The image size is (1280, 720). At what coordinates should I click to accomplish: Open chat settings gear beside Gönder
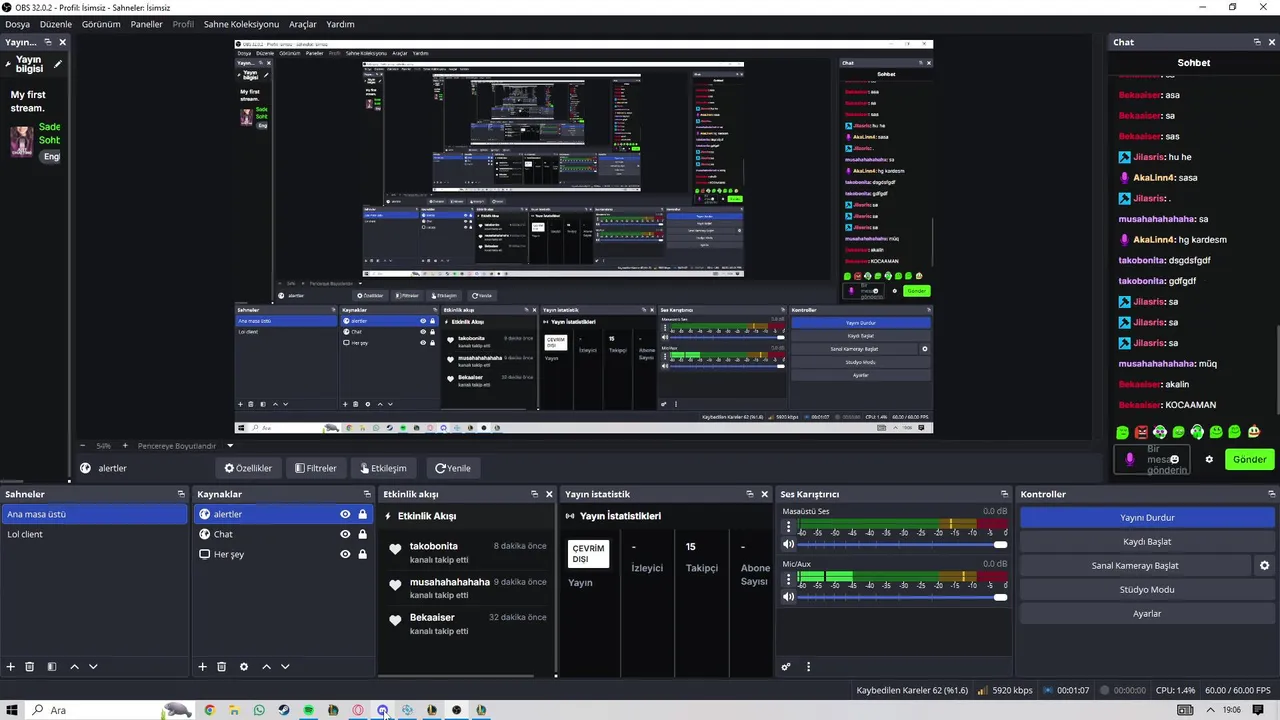coord(1209,460)
